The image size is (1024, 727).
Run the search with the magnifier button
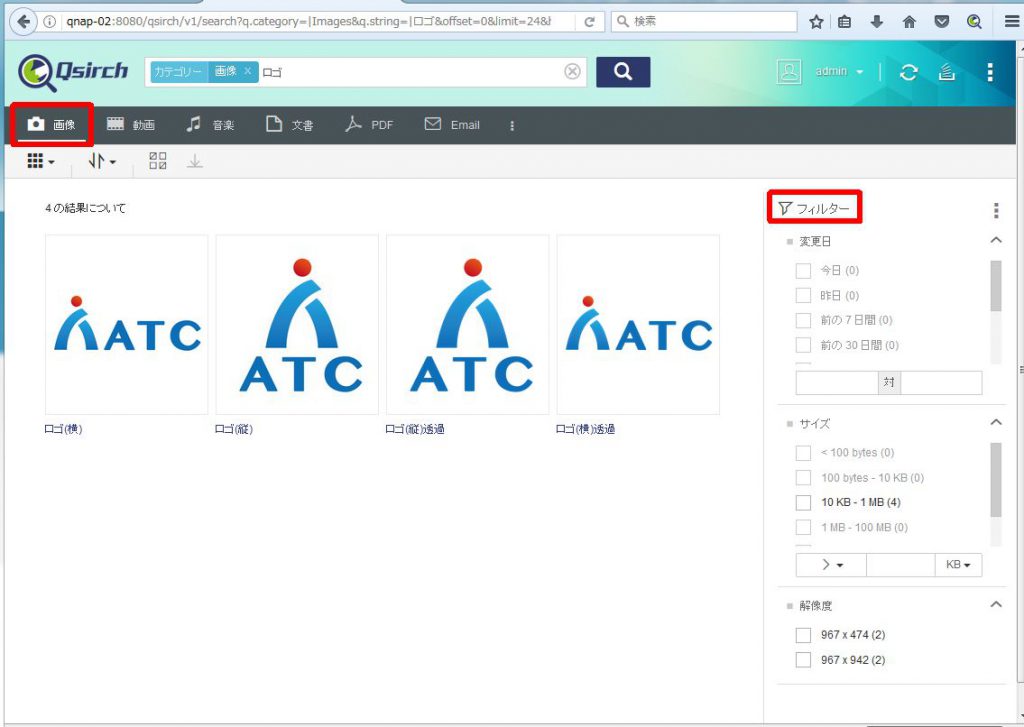point(623,72)
